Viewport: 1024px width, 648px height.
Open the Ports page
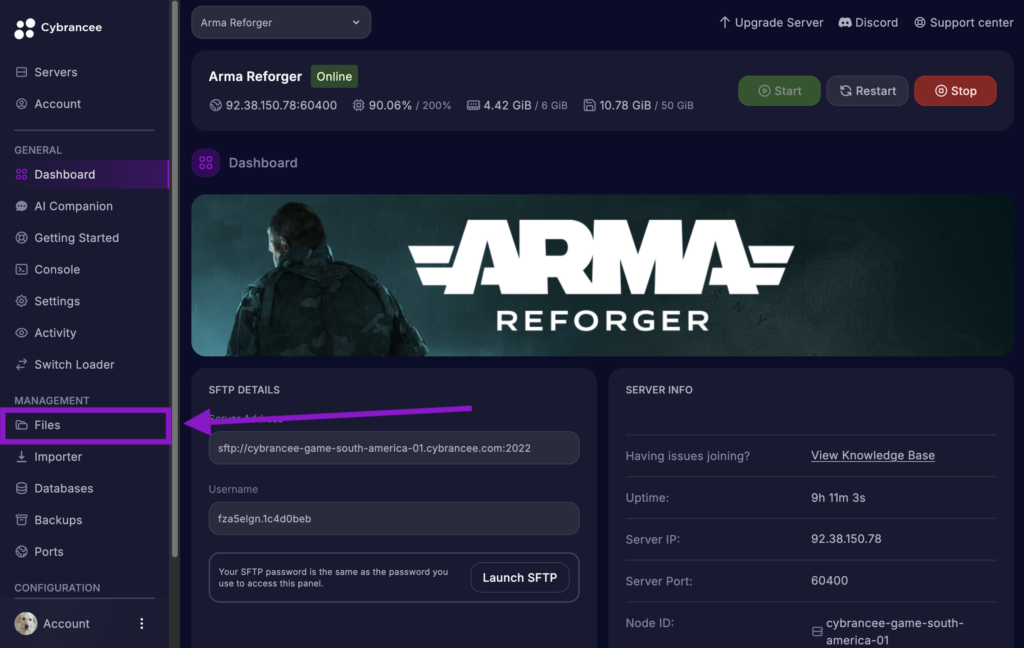(48, 552)
